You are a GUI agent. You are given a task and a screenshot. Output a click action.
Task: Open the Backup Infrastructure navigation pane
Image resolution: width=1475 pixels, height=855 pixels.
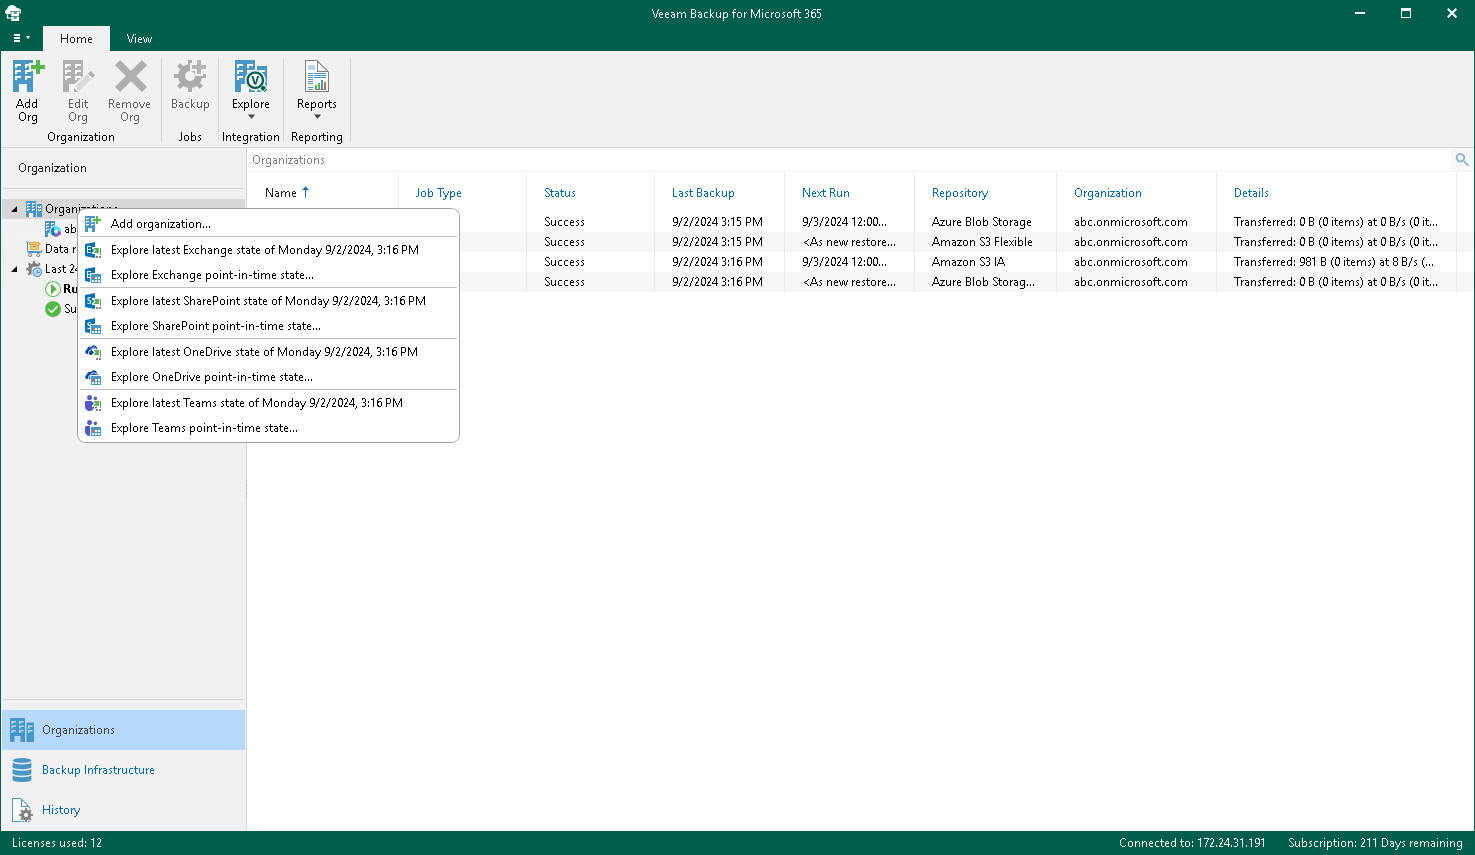tap(123, 770)
